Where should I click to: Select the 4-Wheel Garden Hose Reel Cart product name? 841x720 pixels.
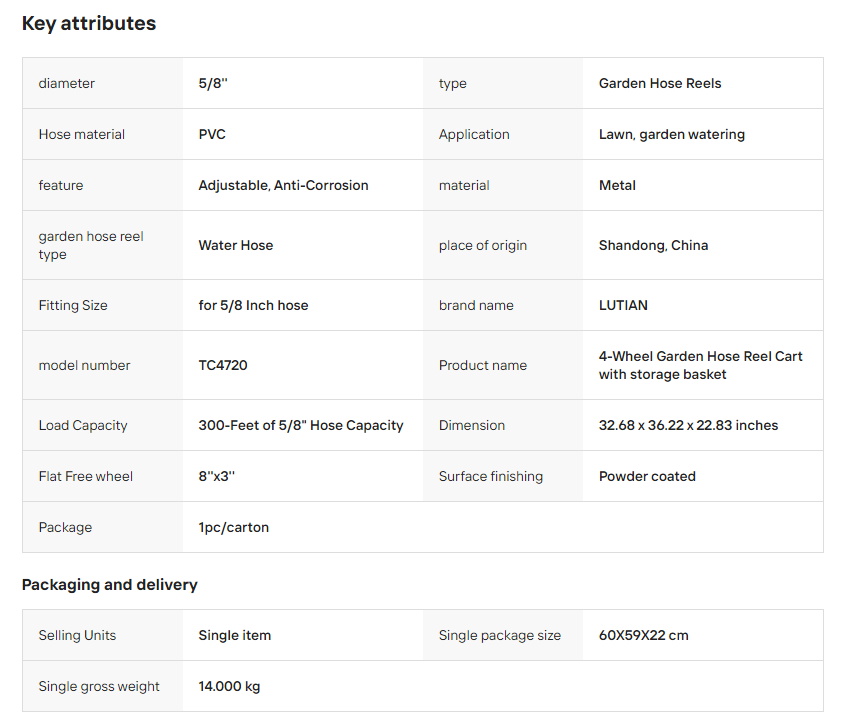tap(700, 365)
